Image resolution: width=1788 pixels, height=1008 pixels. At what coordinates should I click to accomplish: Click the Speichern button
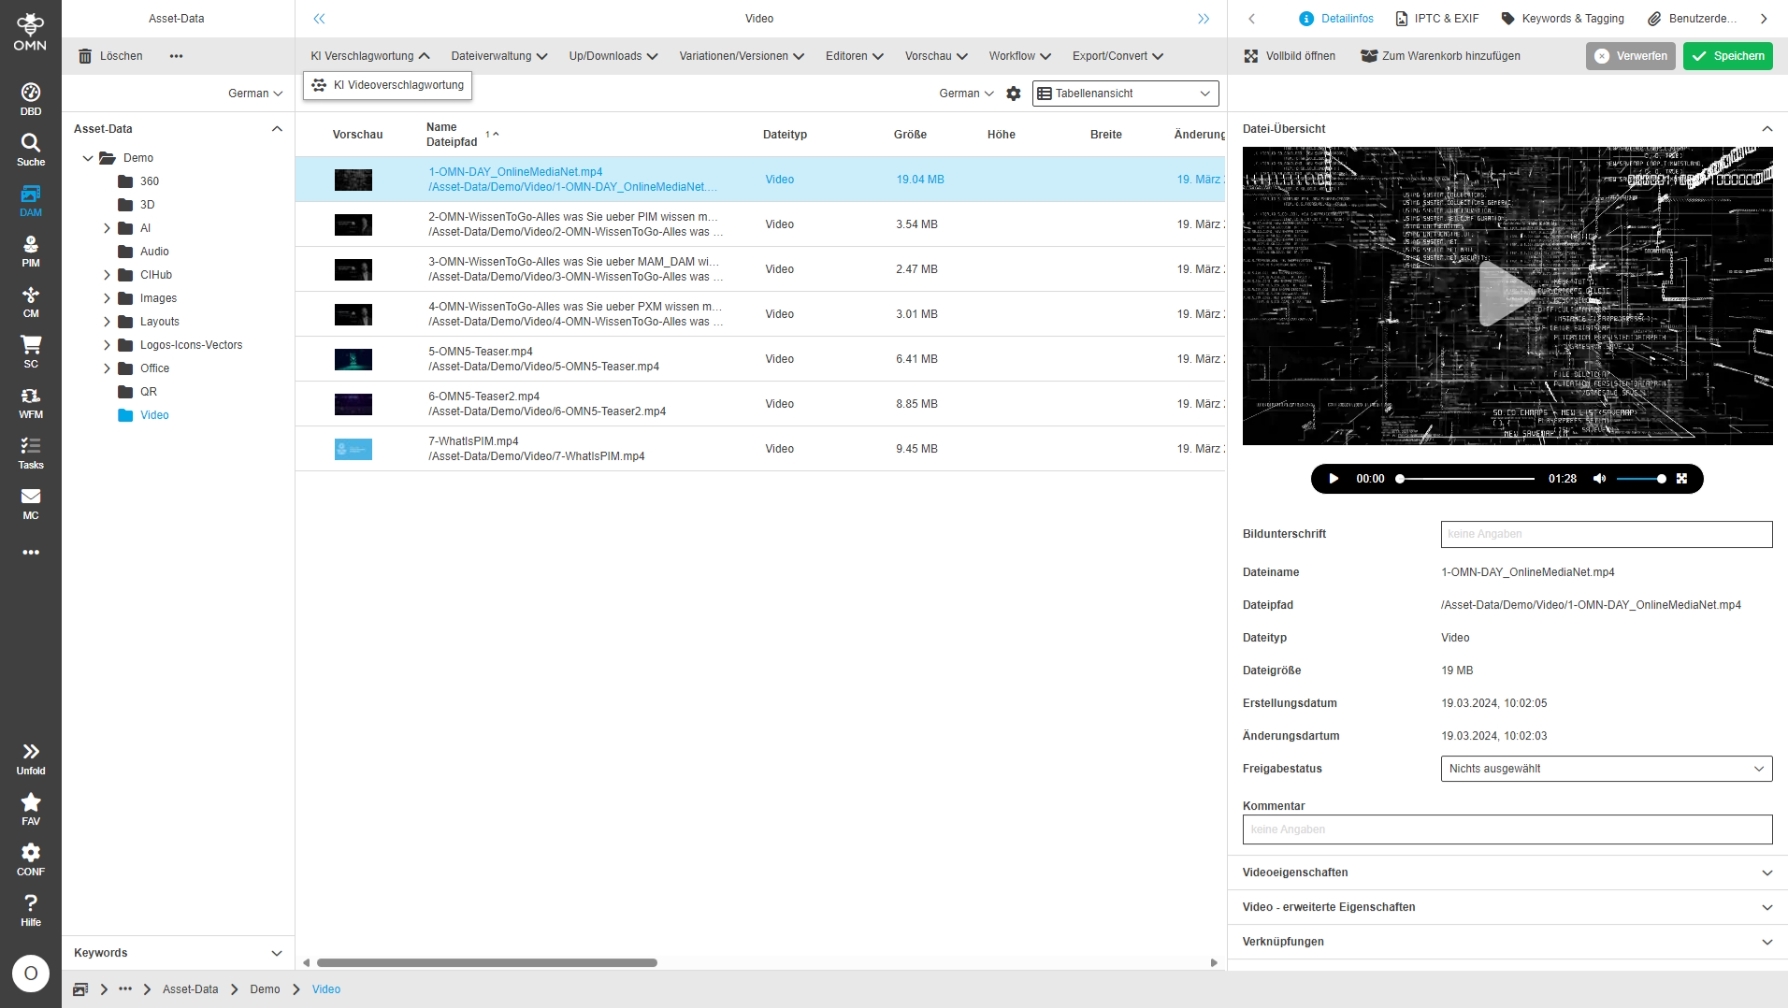(1727, 56)
